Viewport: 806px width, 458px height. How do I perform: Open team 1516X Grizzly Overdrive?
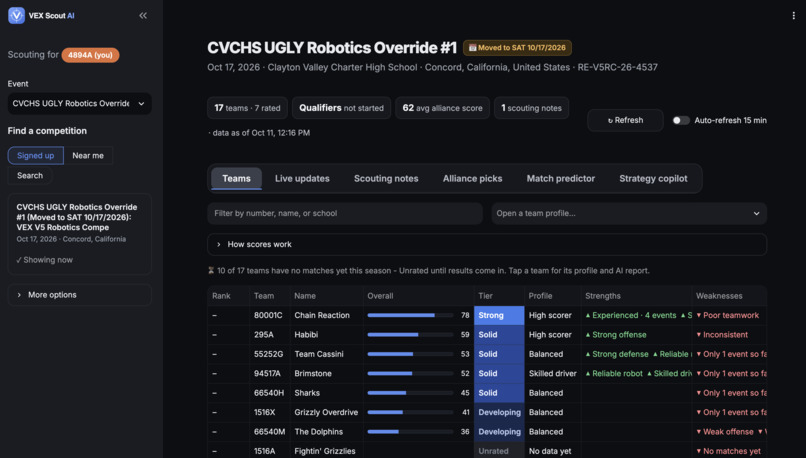(x=487, y=412)
